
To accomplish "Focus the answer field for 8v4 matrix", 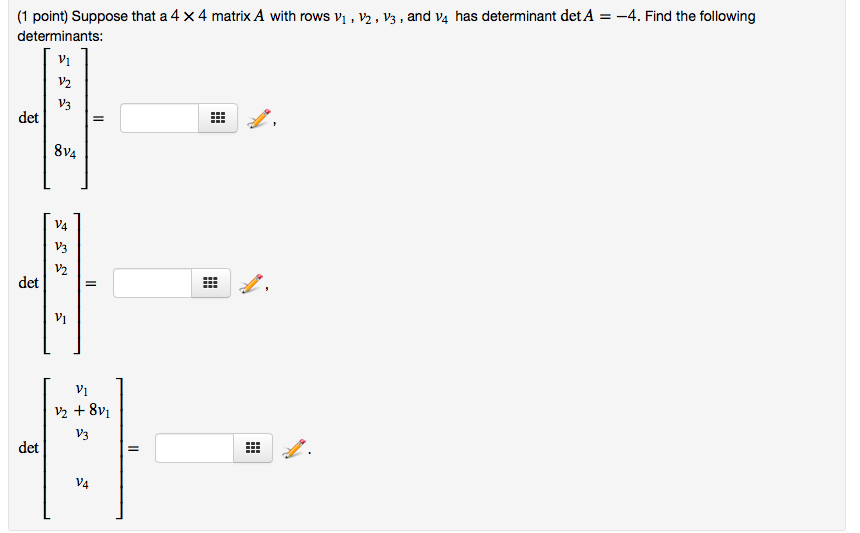I will click(160, 118).
